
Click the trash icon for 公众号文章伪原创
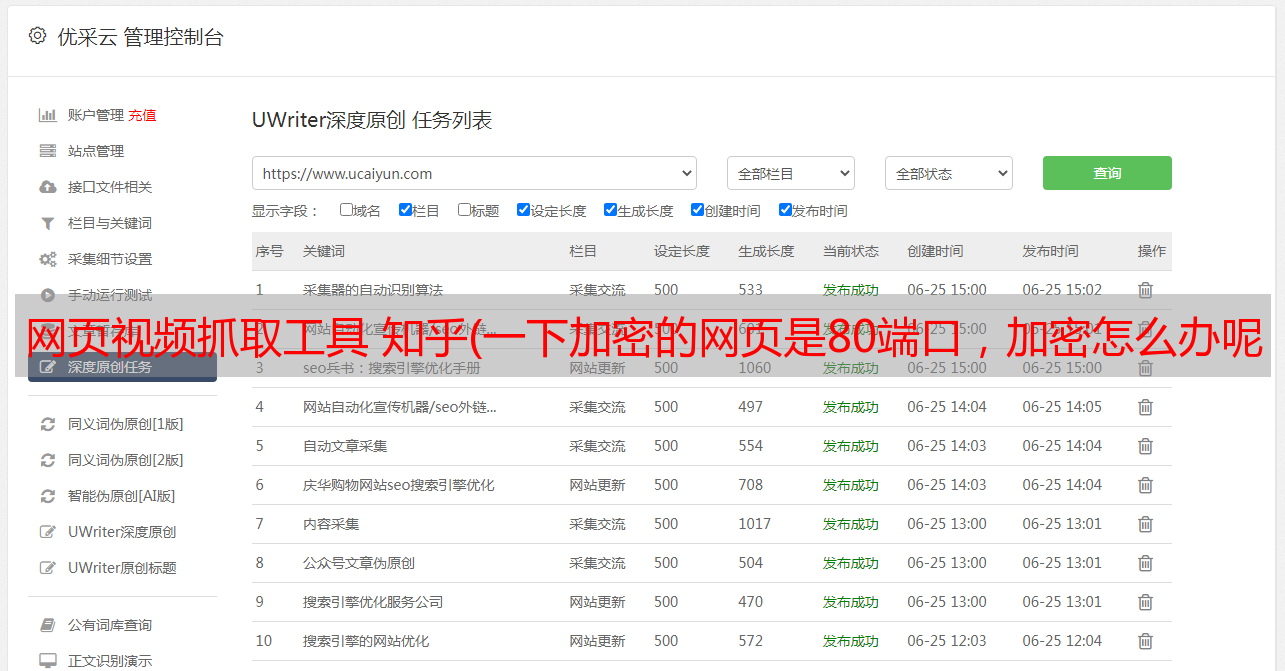tap(1145, 563)
